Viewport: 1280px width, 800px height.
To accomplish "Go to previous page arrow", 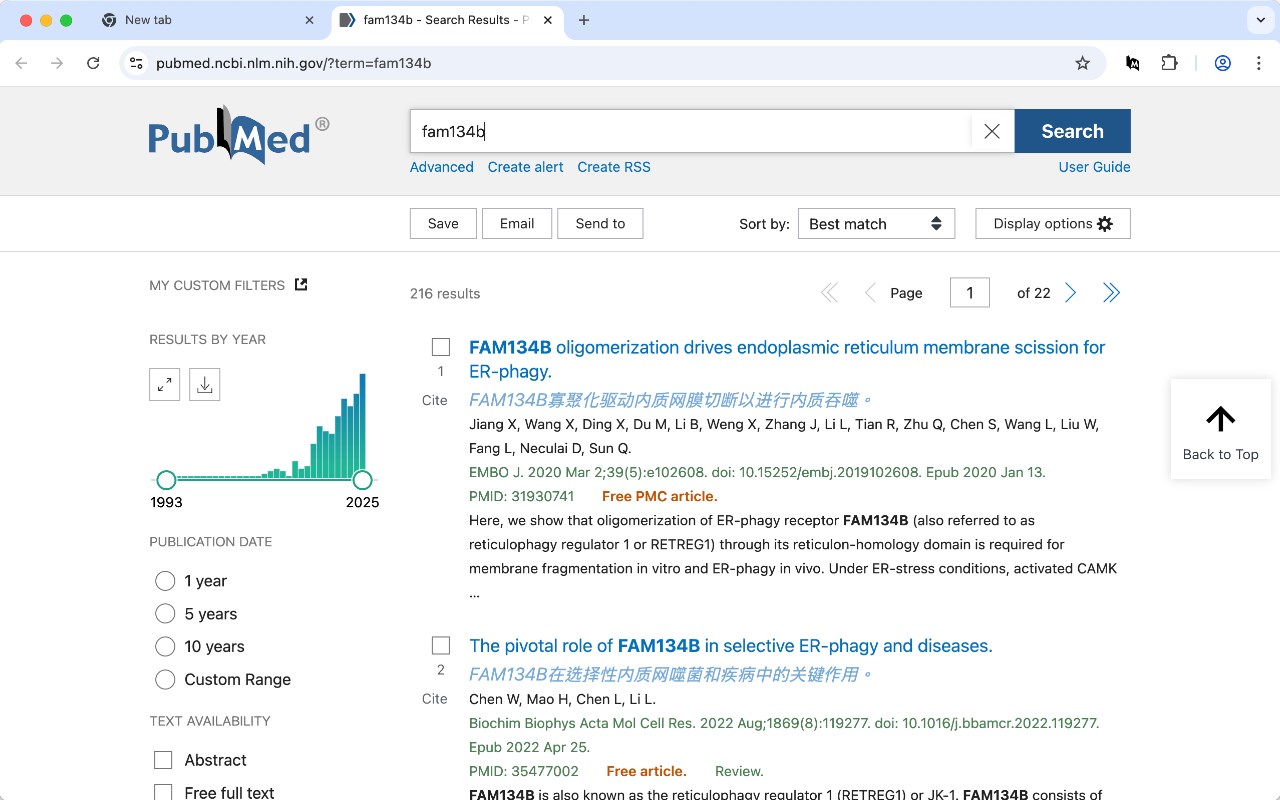I will pyautogui.click(x=870, y=293).
